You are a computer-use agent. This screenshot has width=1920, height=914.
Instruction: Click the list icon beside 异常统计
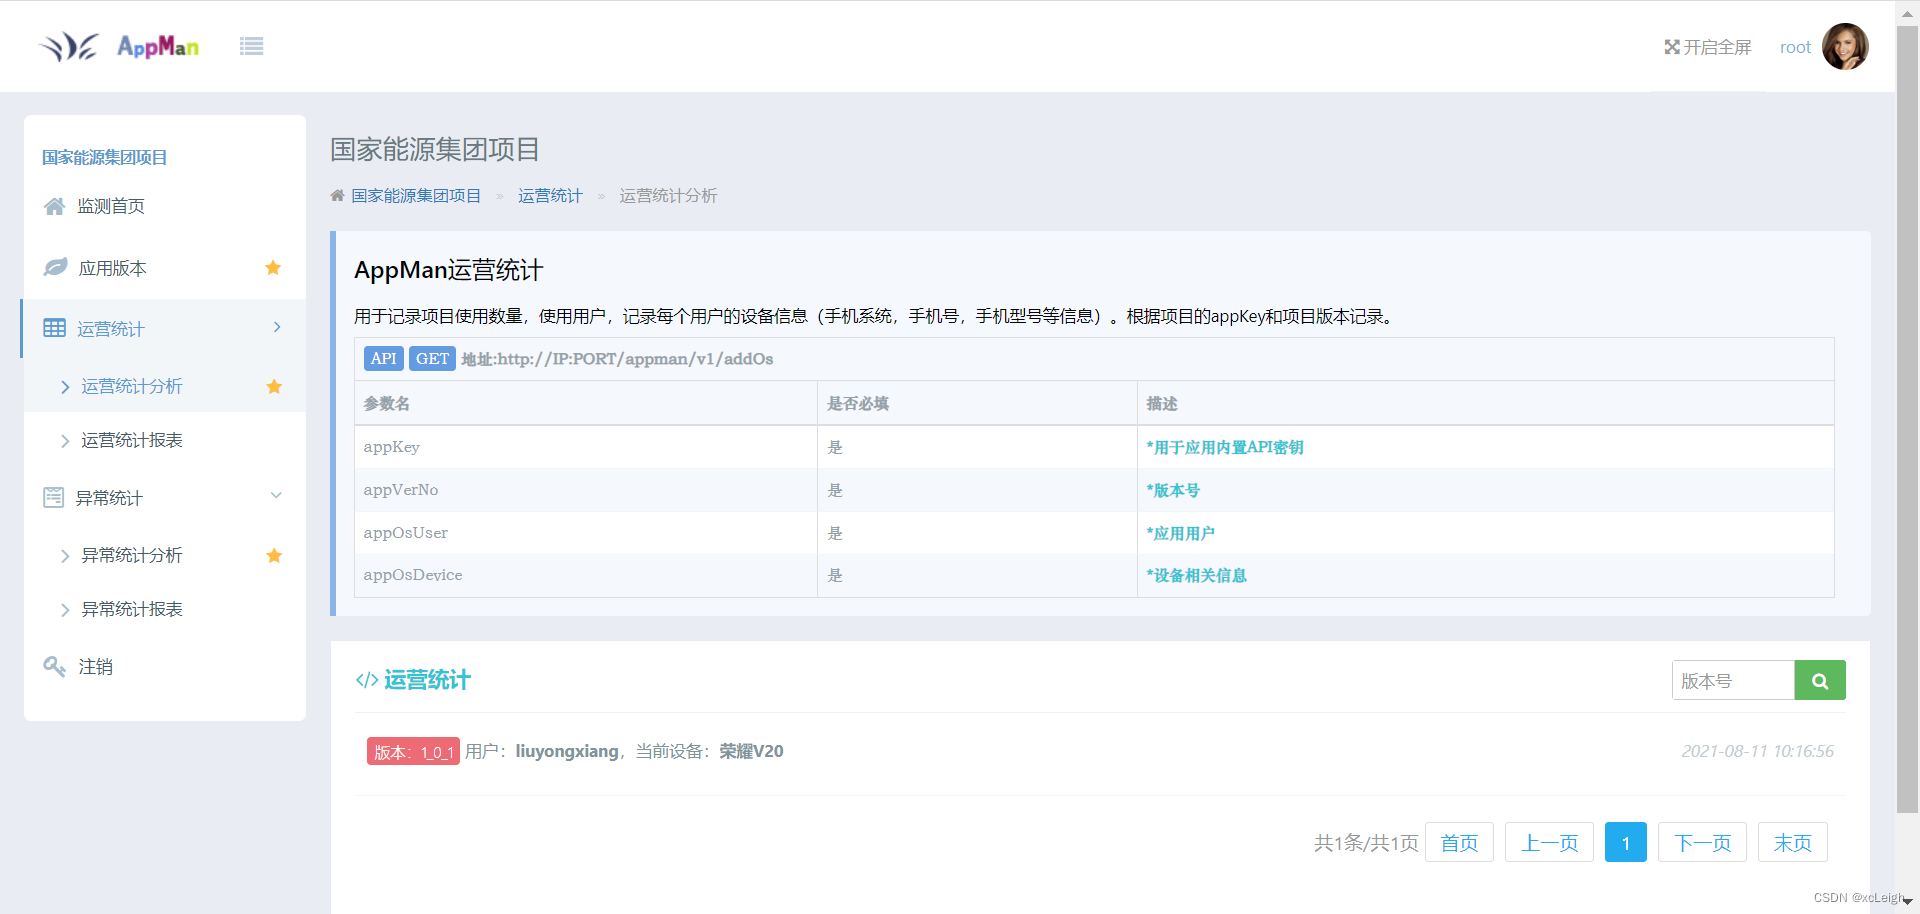tap(54, 497)
